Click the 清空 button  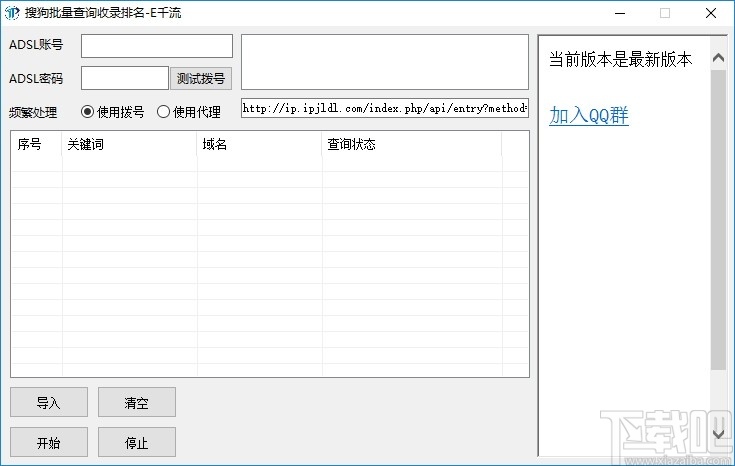click(137, 402)
